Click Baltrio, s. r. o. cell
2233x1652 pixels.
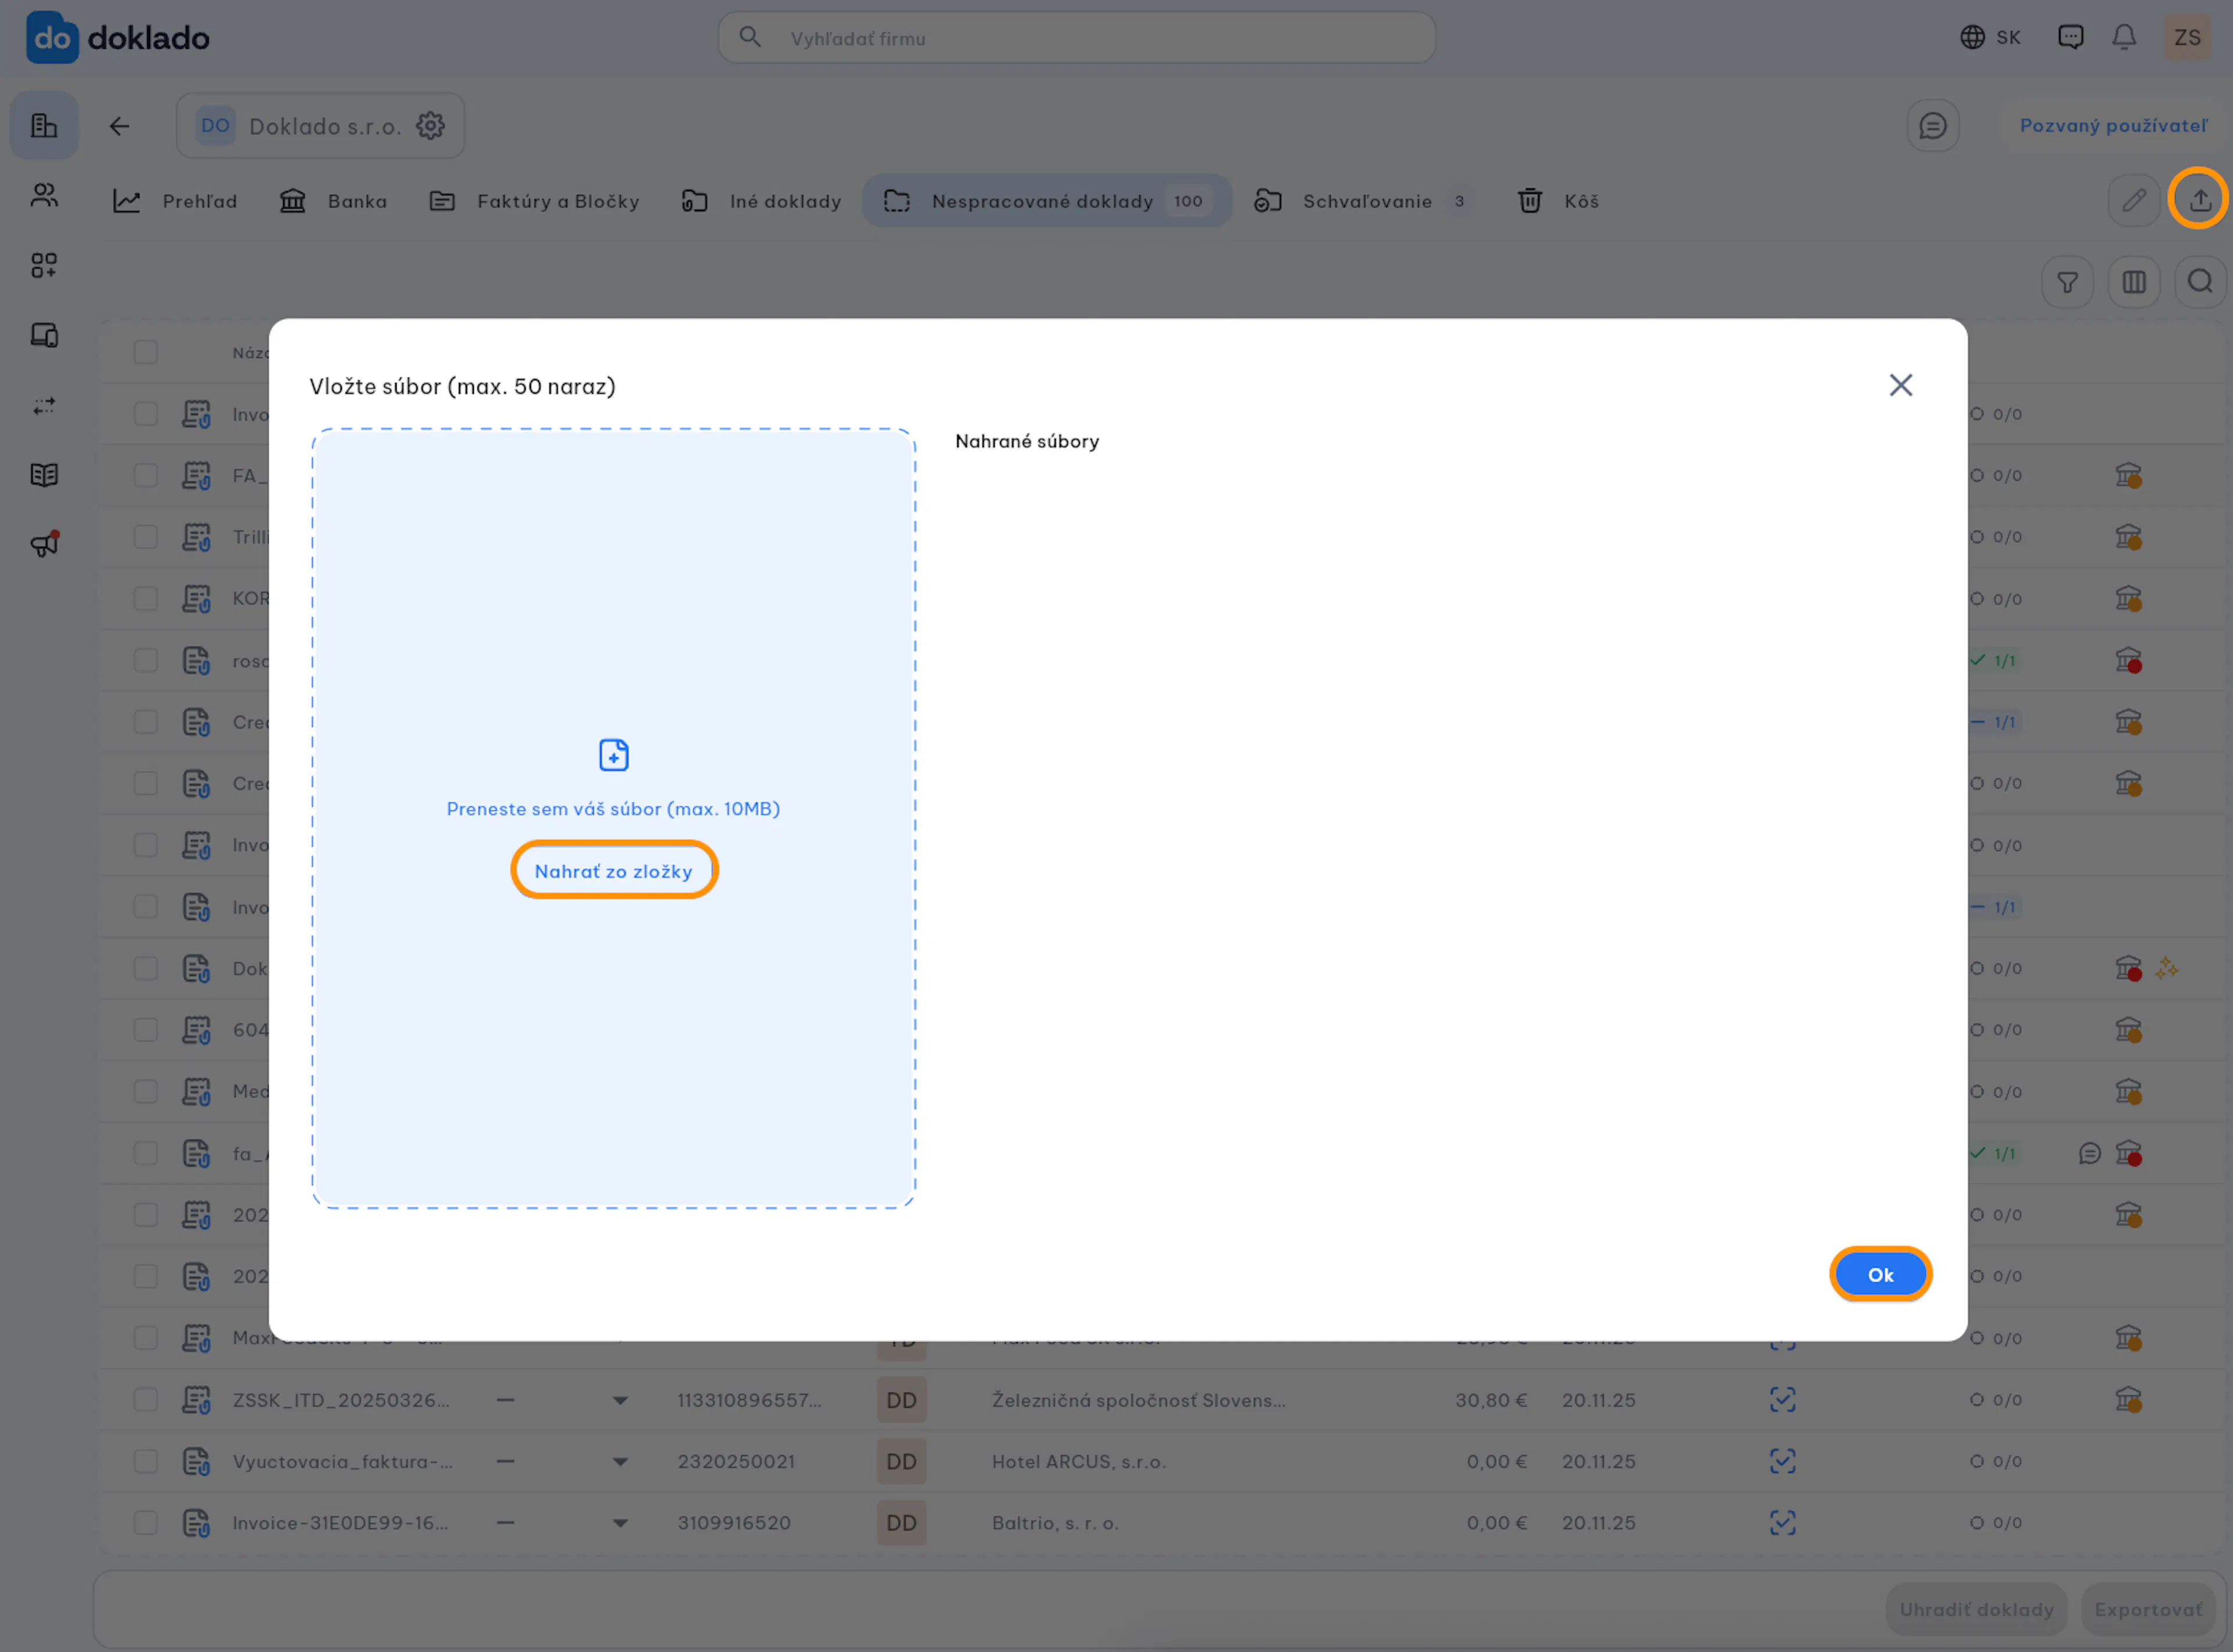click(1055, 1524)
